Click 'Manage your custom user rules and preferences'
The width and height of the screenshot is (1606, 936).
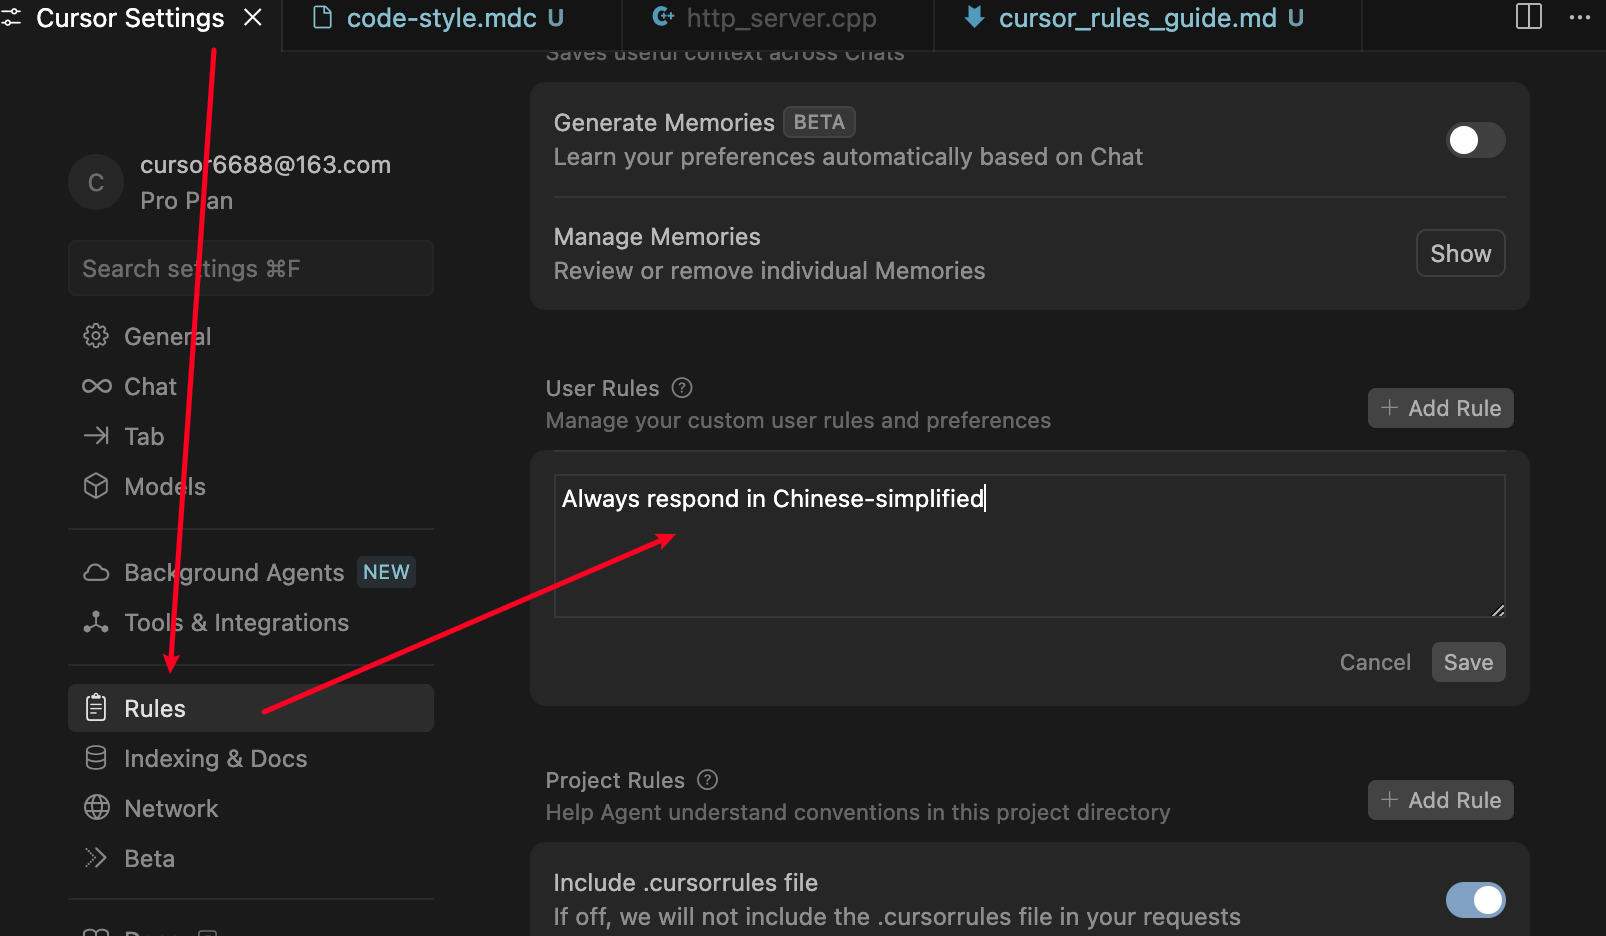[798, 420]
